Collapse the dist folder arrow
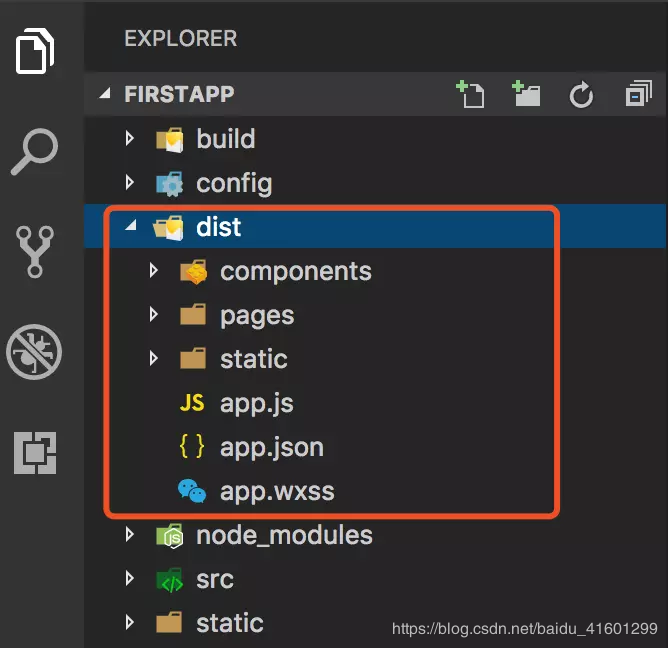 [131, 225]
